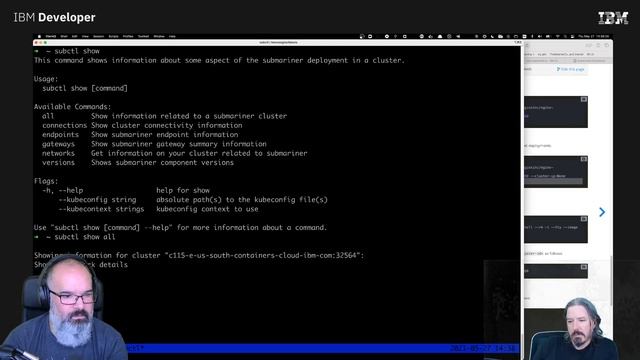This screenshot has width=640, height=360.
Task: Click the '--kubeconfig string' flag line
Action: click(x=193, y=200)
